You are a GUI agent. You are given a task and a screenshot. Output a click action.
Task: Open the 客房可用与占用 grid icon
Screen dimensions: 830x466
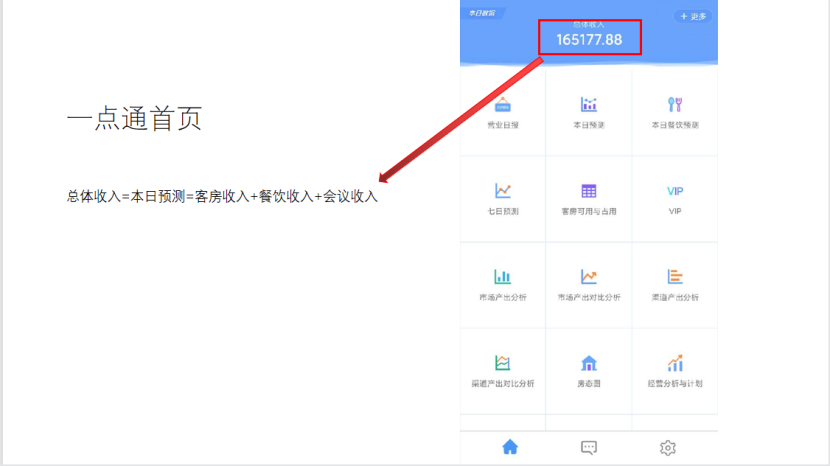click(x=589, y=191)
